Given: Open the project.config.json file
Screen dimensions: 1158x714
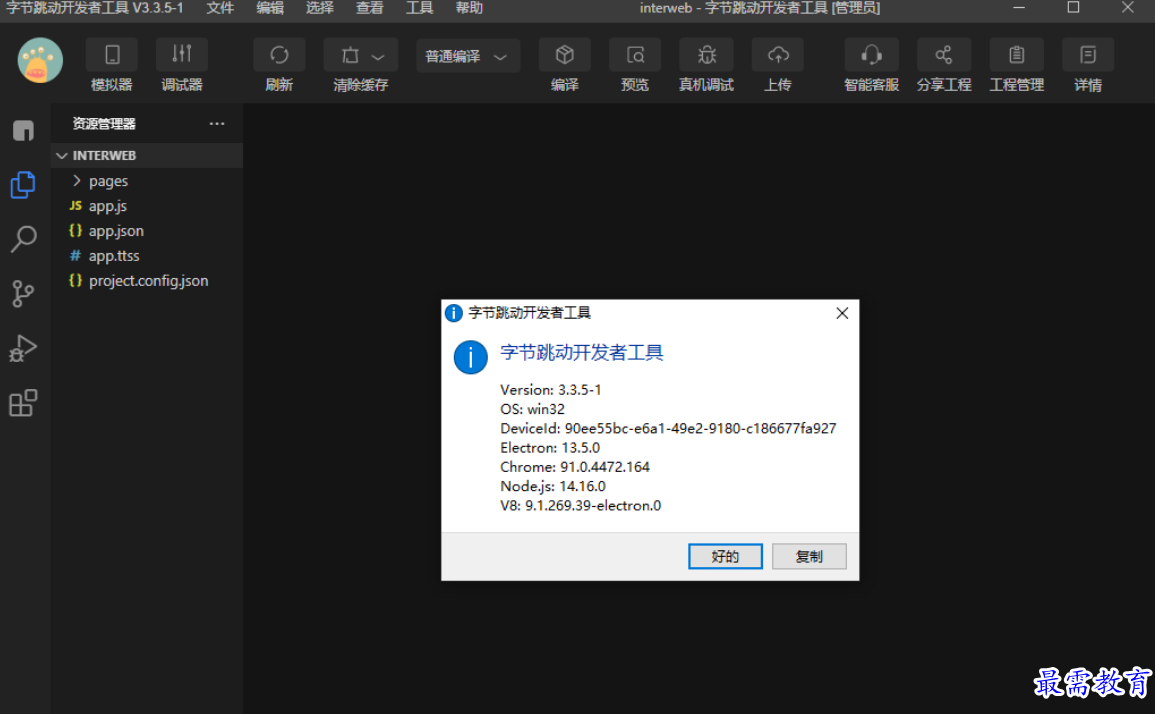Looking at the screenshot, I should tap(147, 281).
